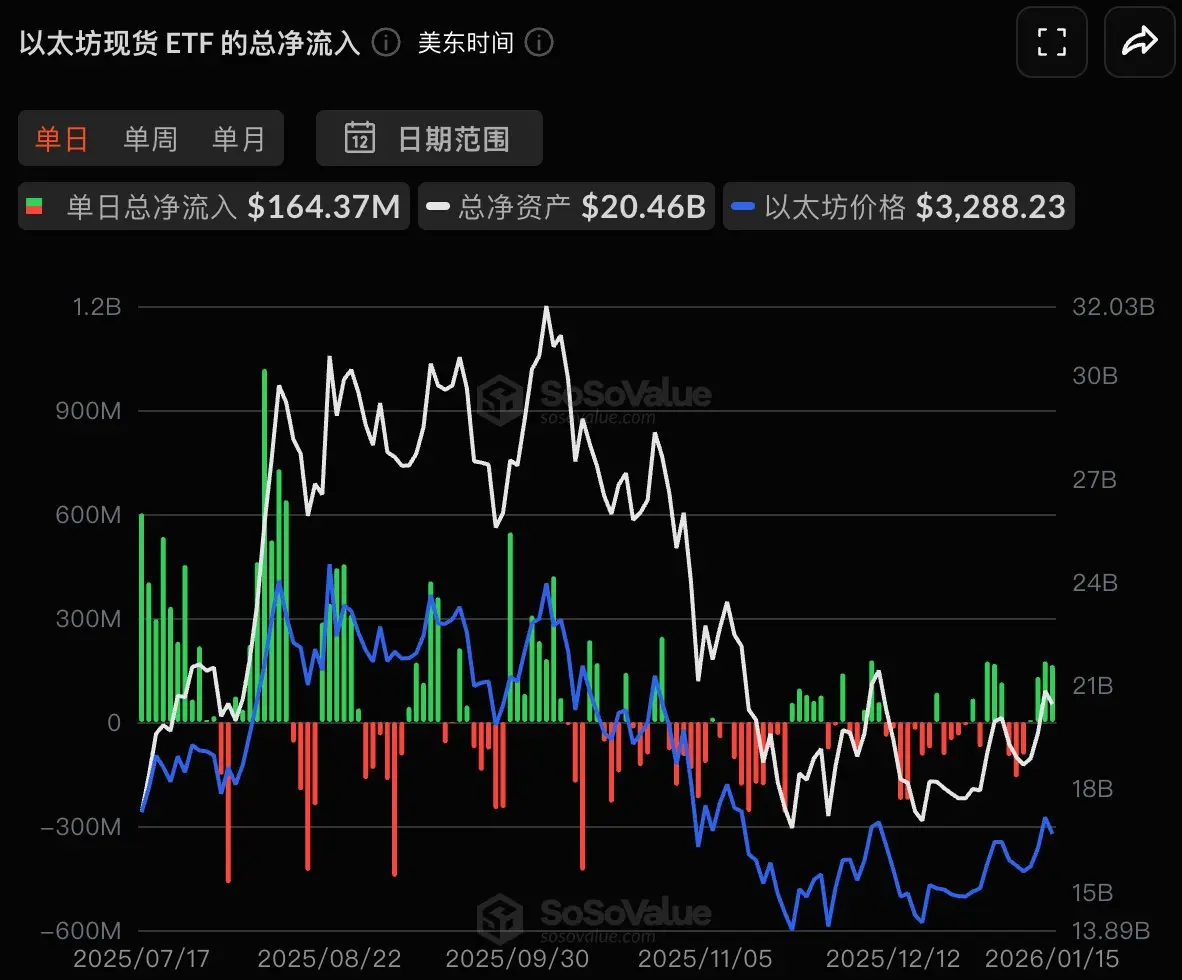This screenshot has width=1182, height=980.
Task: Click the 27B right axis label
Action: pos(1095,479)
